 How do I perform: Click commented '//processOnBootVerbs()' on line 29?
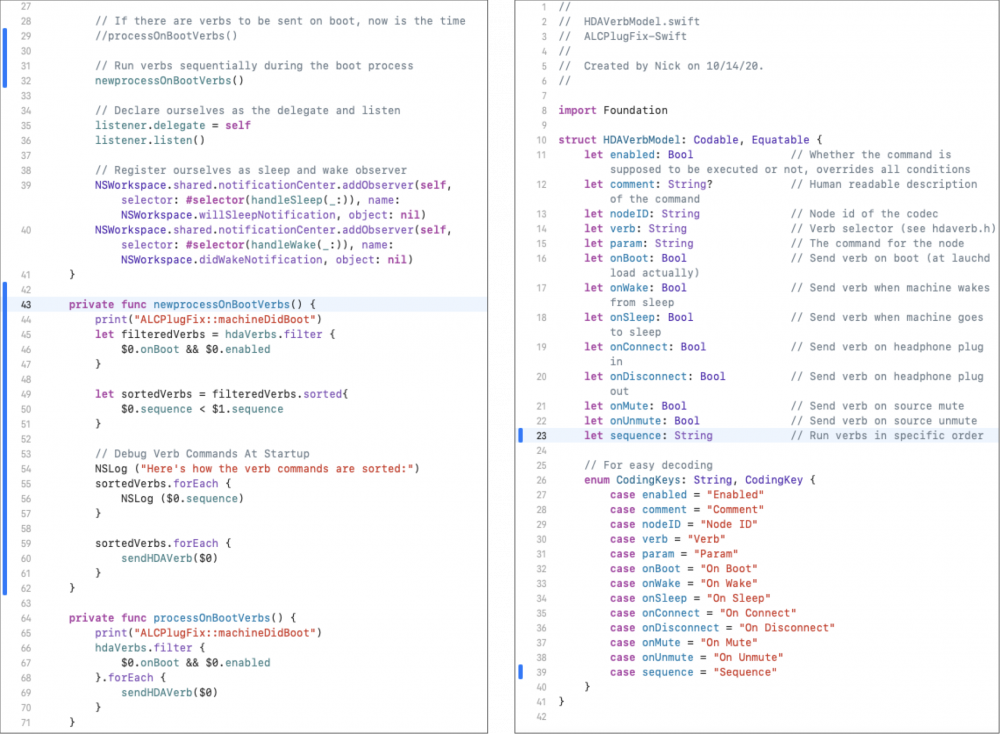[166, 36]
